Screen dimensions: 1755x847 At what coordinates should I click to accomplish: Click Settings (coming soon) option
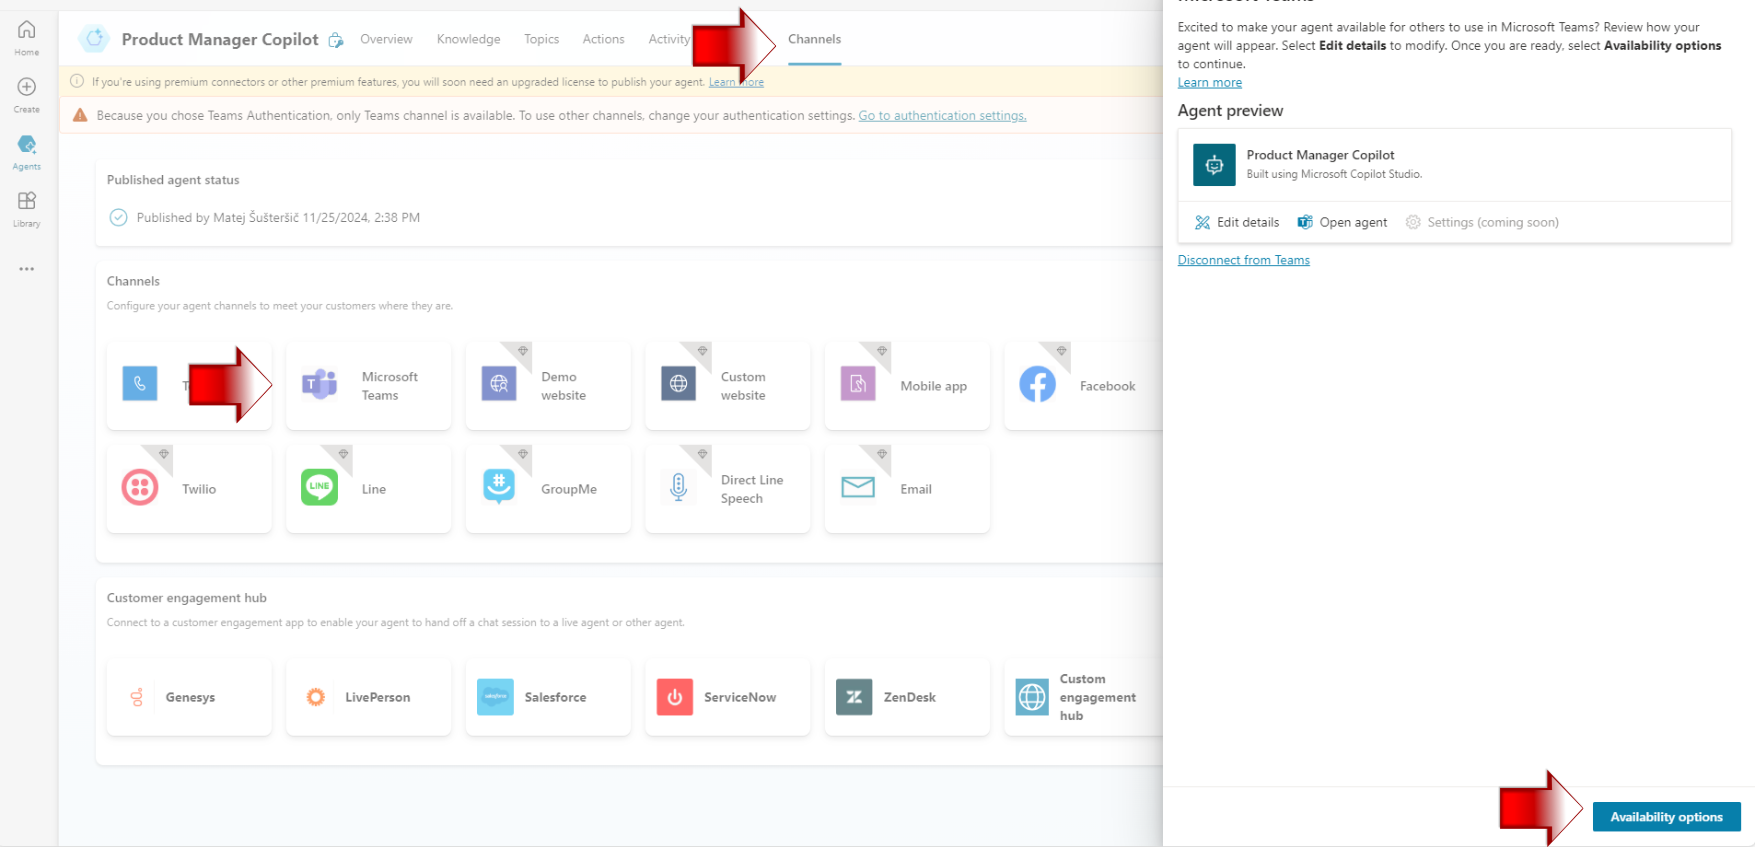coord(1482,222)
